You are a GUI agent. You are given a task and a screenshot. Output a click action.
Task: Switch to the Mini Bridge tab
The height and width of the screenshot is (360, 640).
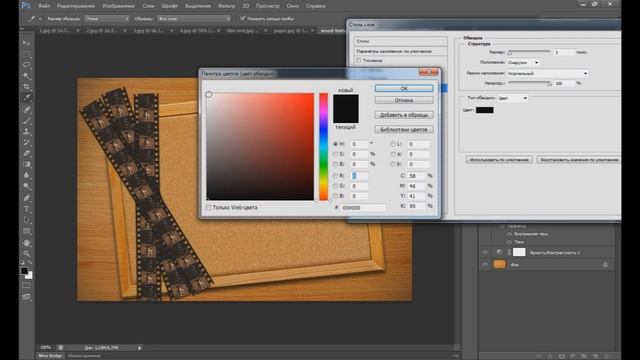tap(51, 356)
